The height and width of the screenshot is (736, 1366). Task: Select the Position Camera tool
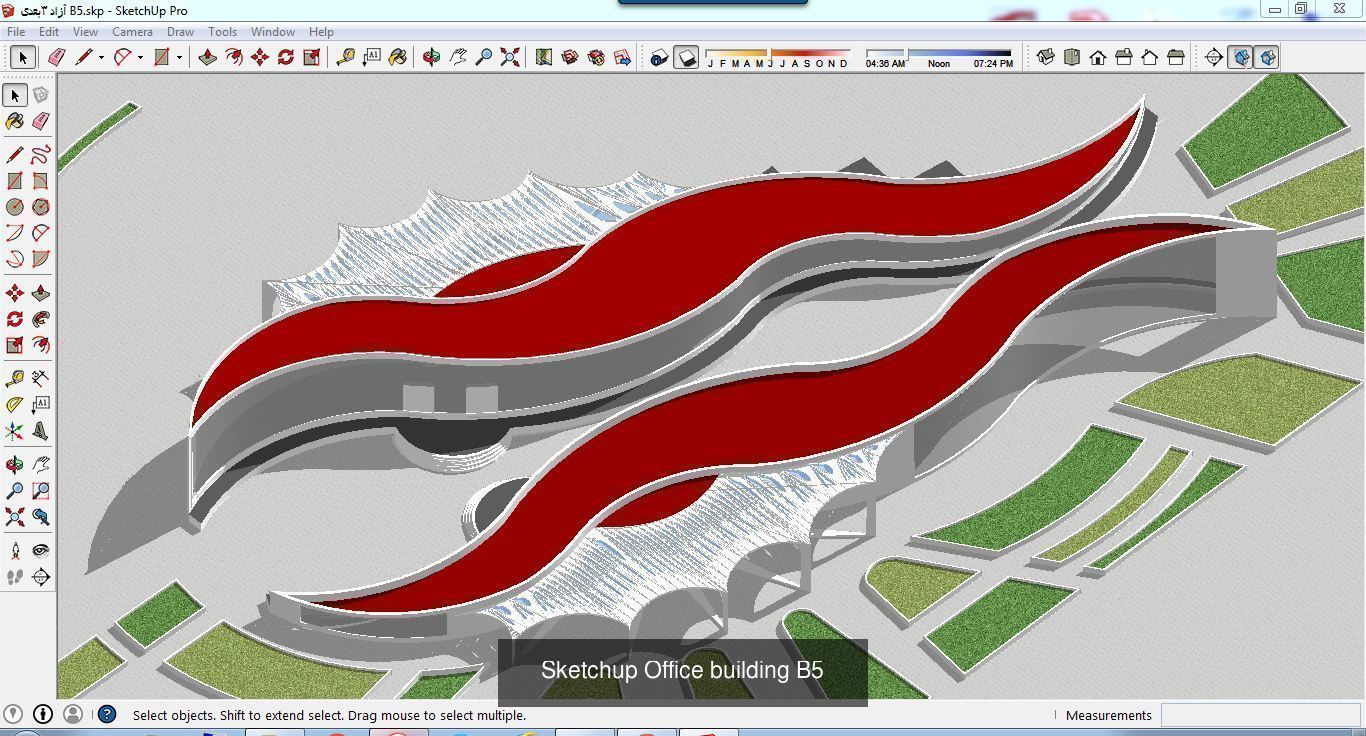tap(15, 551)
